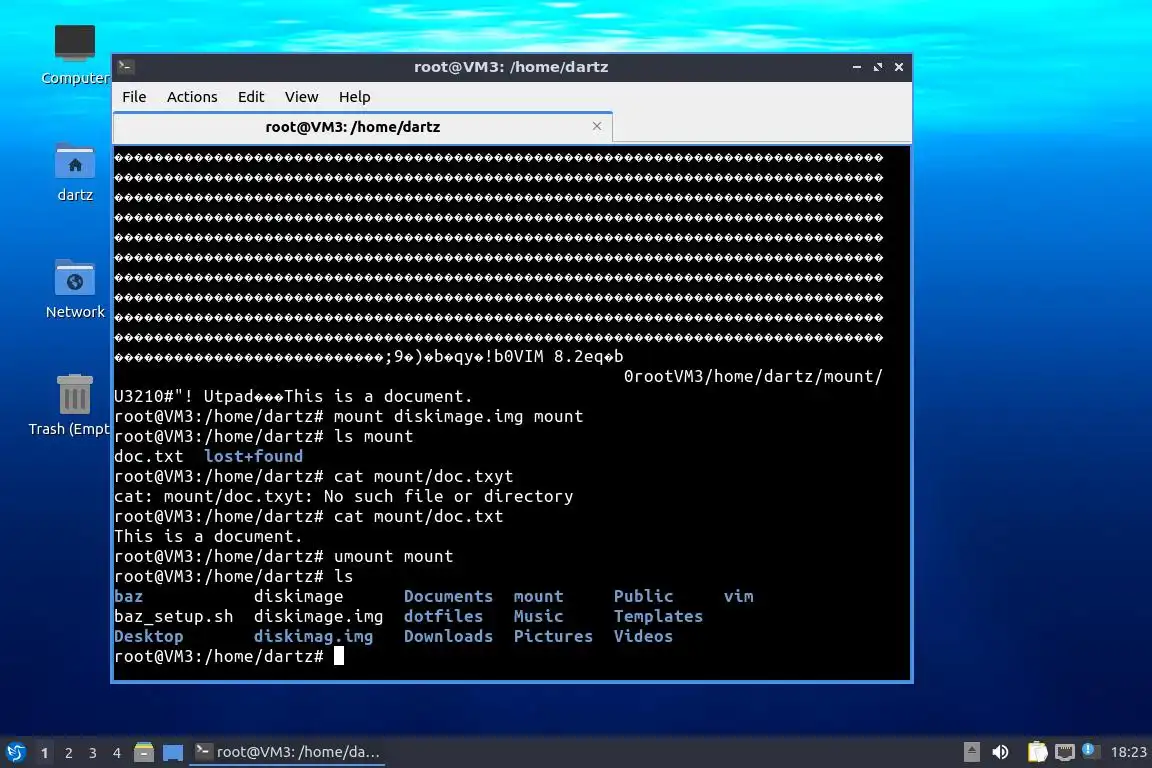Open the clipboard manager tray icon

[x=1037, y=752]
